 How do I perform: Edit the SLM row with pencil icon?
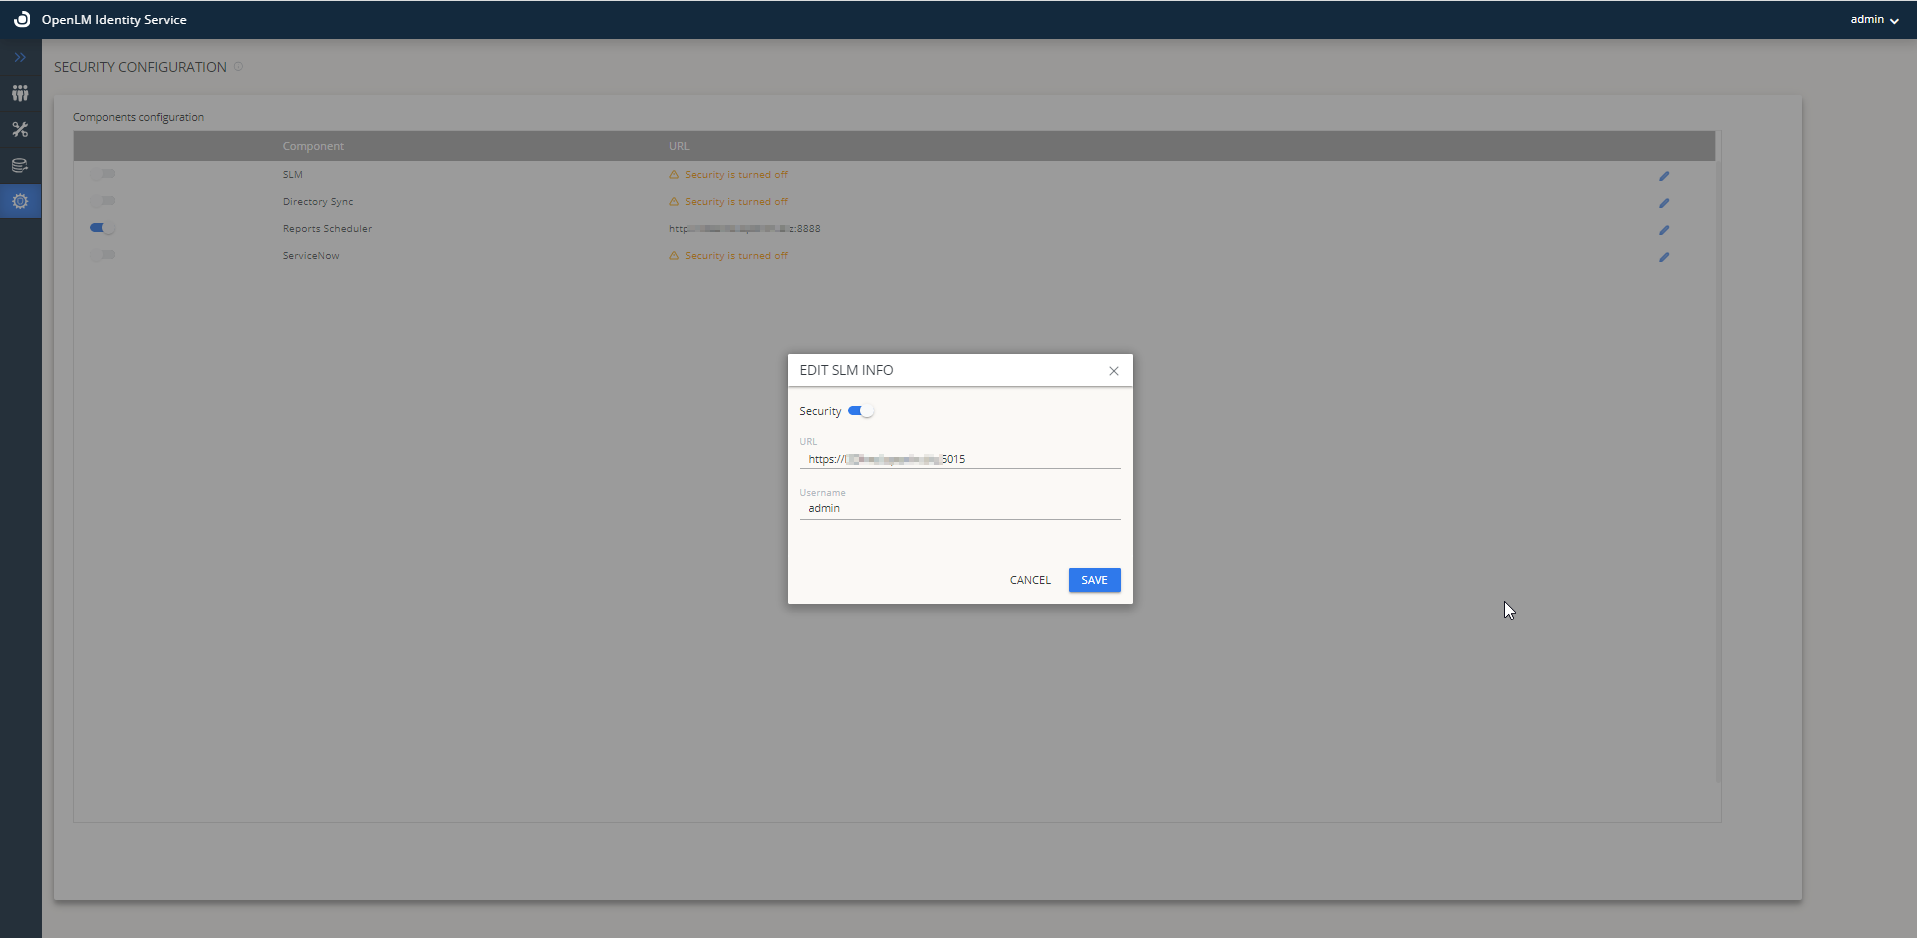[1664, 176]
